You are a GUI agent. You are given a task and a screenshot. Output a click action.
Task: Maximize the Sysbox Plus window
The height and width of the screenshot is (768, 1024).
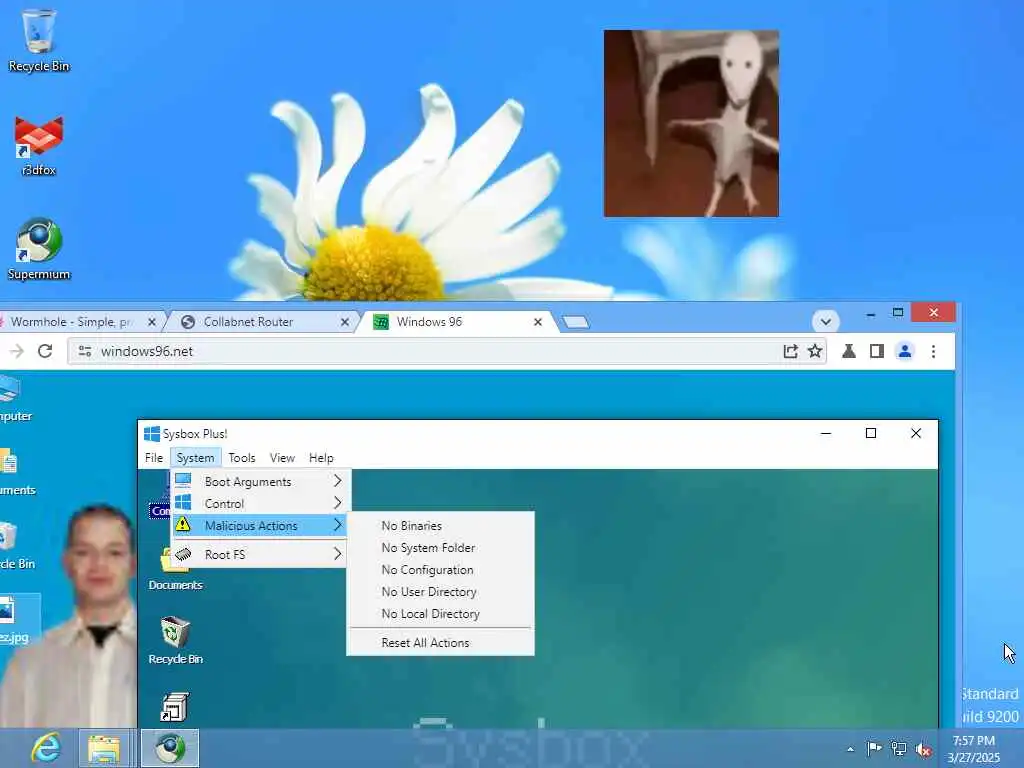click(x=871, y=433)
